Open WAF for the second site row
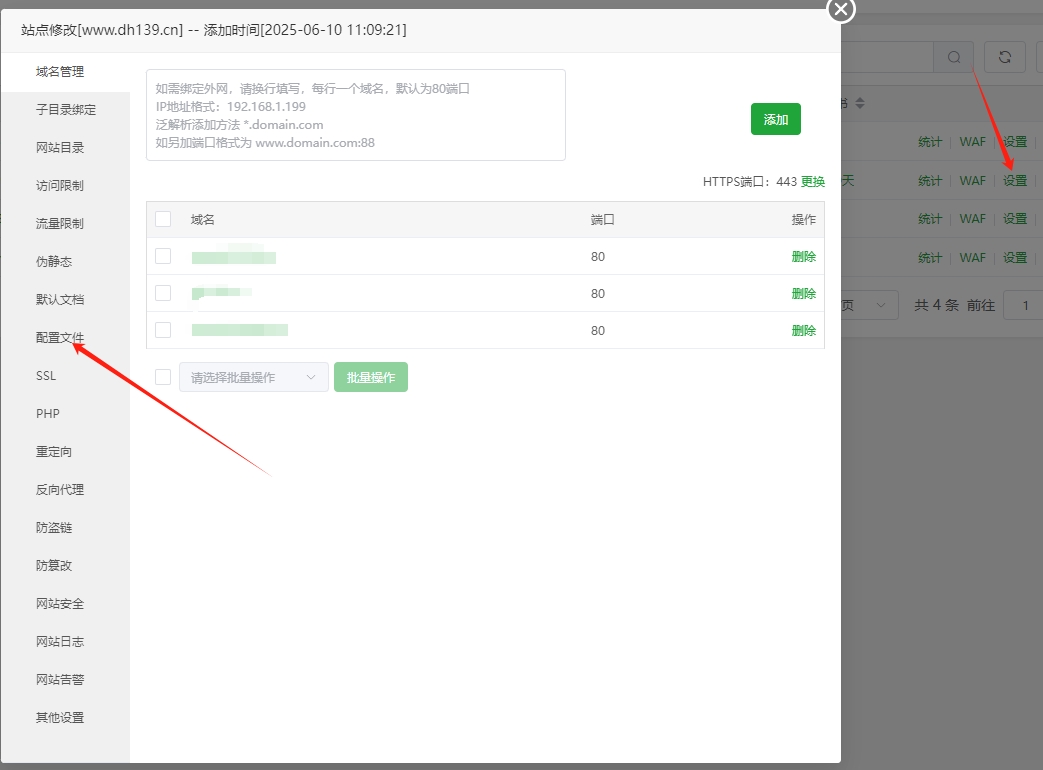The width and height of the screenshot is (1043, 770). (x=972, y=181)
